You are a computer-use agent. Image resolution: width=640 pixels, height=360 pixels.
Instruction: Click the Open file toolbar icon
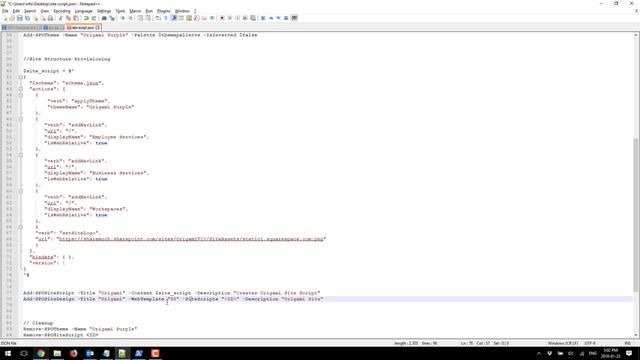pyautogui.click(x=12, y=18)
